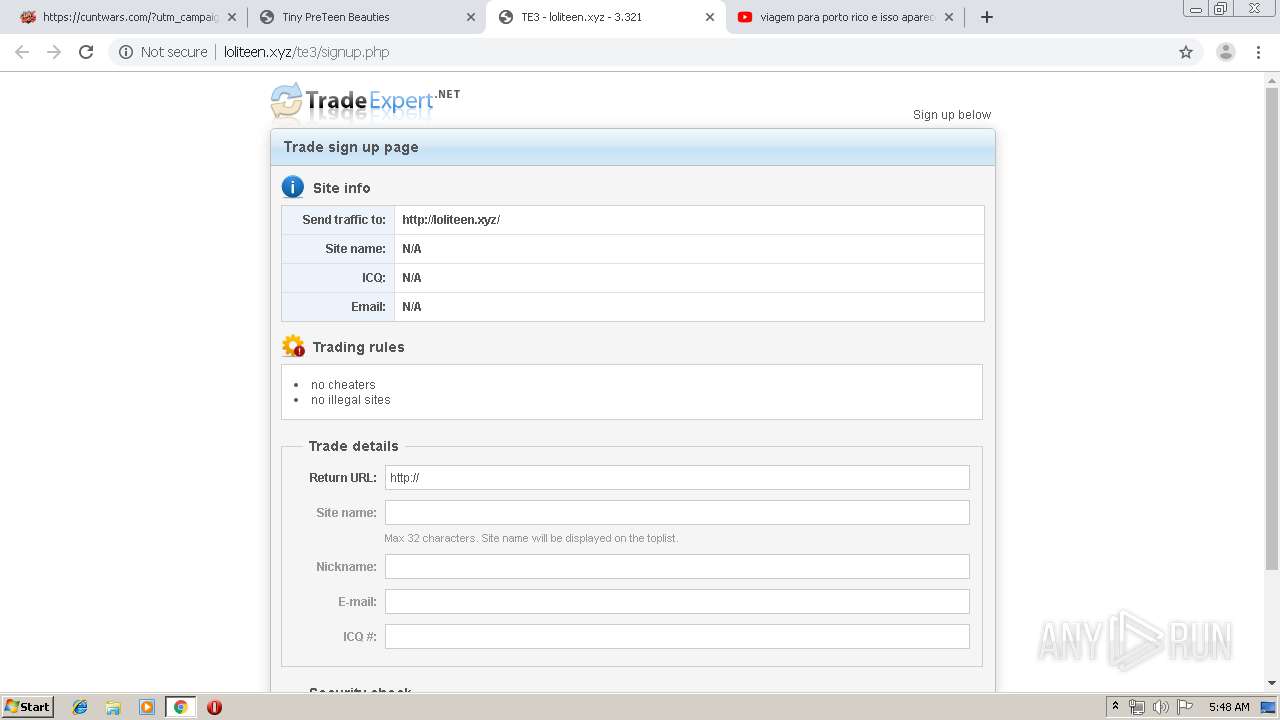Click the N/A value next to ICQ
The image size is (1280, 720).
(x=411, y=278)
